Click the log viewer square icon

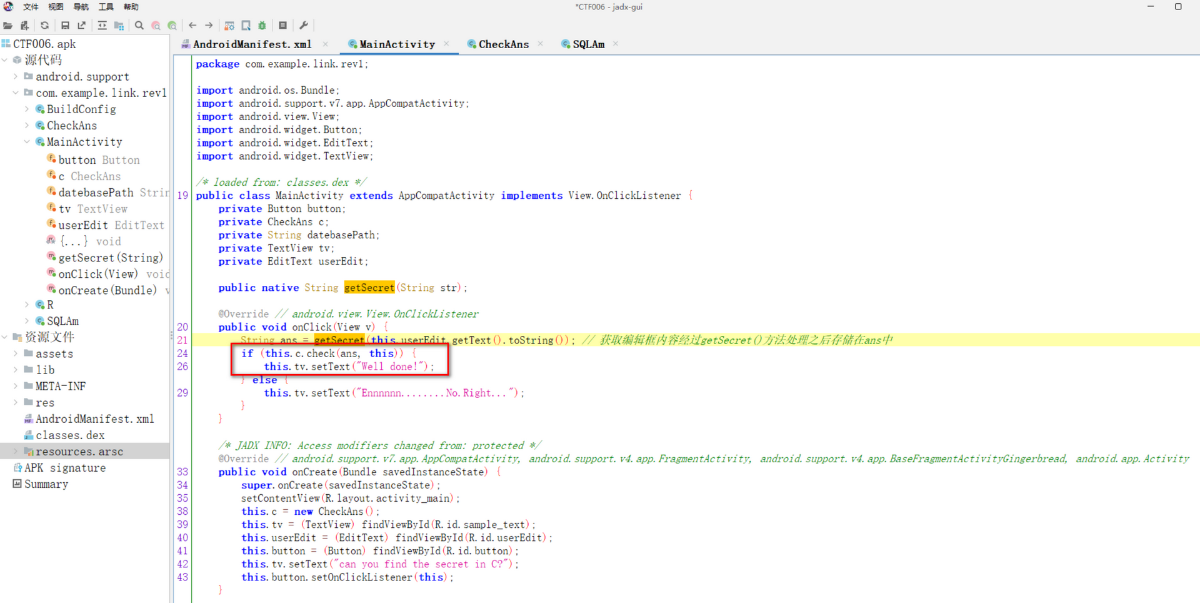click(283, 25)
